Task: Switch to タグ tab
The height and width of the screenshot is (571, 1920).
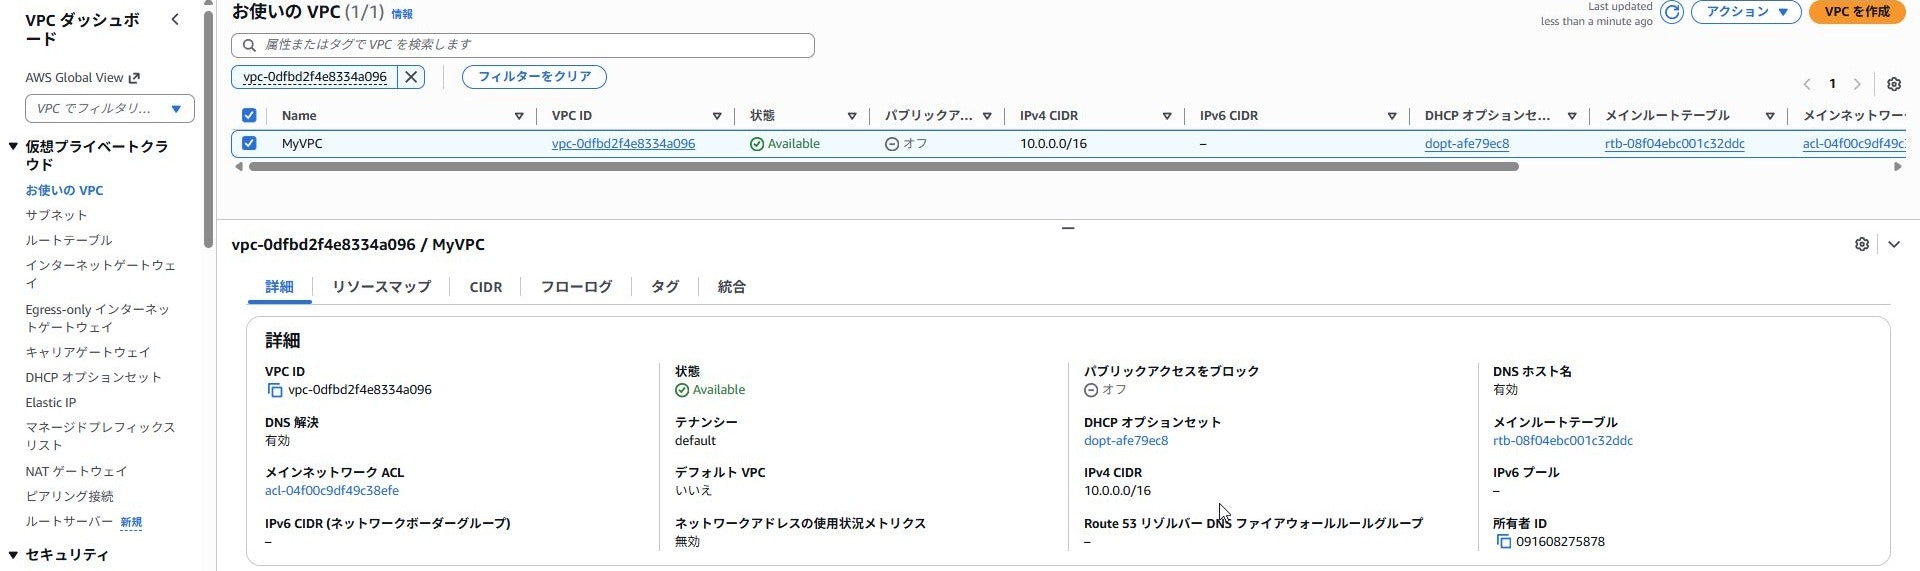Action: tap(665, 287)
